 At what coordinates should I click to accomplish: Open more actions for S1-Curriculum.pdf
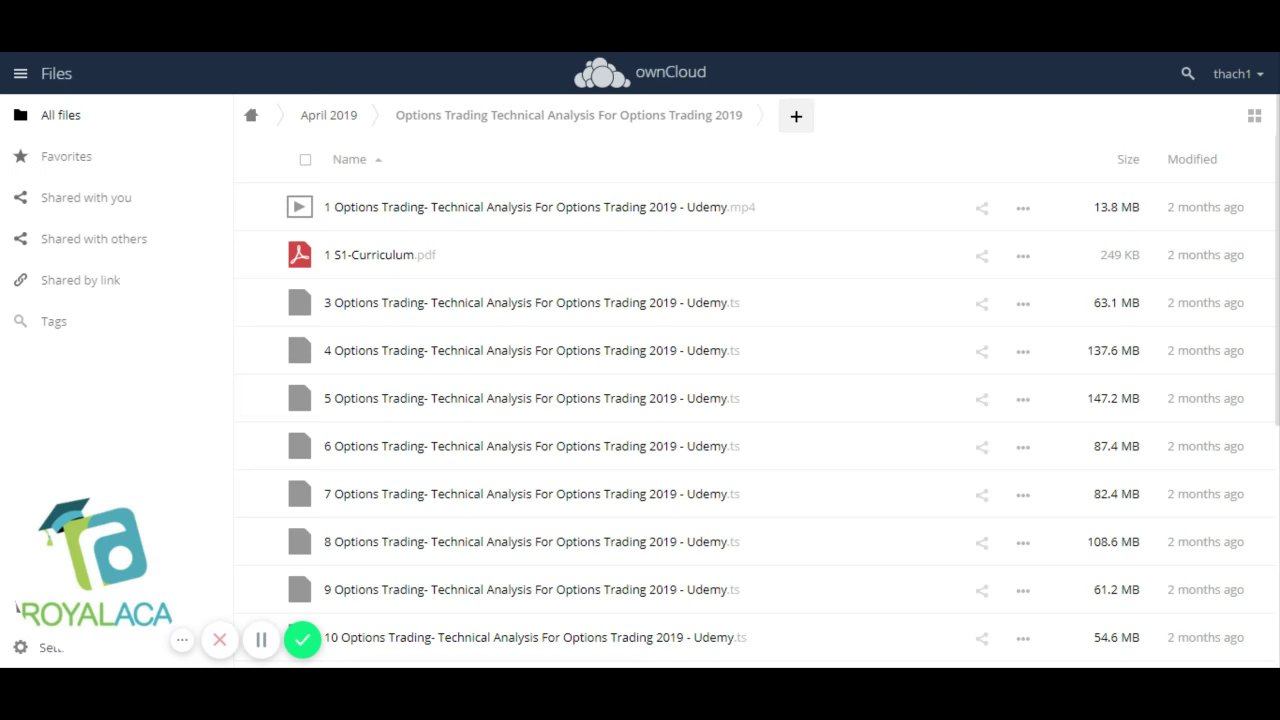(x=1023, y=256)
